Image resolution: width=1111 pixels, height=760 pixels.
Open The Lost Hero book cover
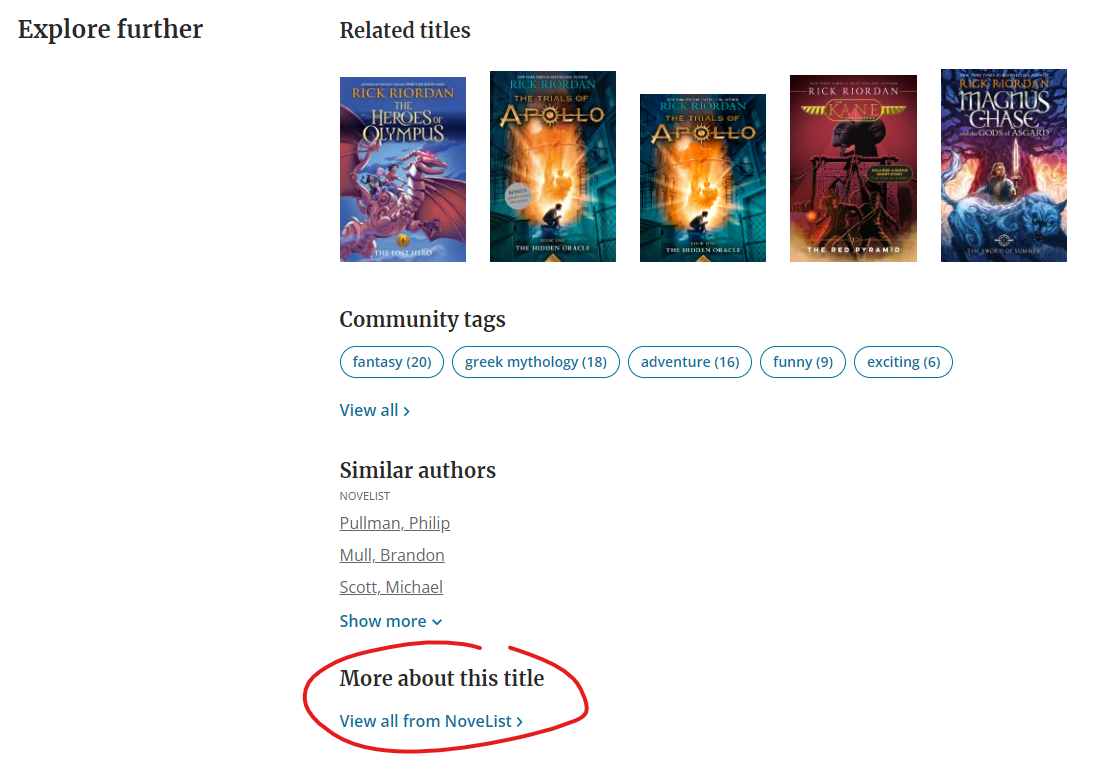pos(402,168)
